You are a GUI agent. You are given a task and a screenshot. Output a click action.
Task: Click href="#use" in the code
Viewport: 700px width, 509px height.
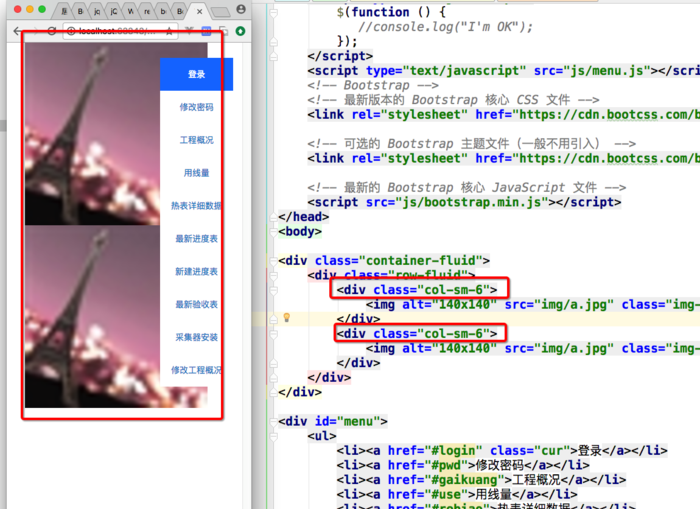point(428,495)
